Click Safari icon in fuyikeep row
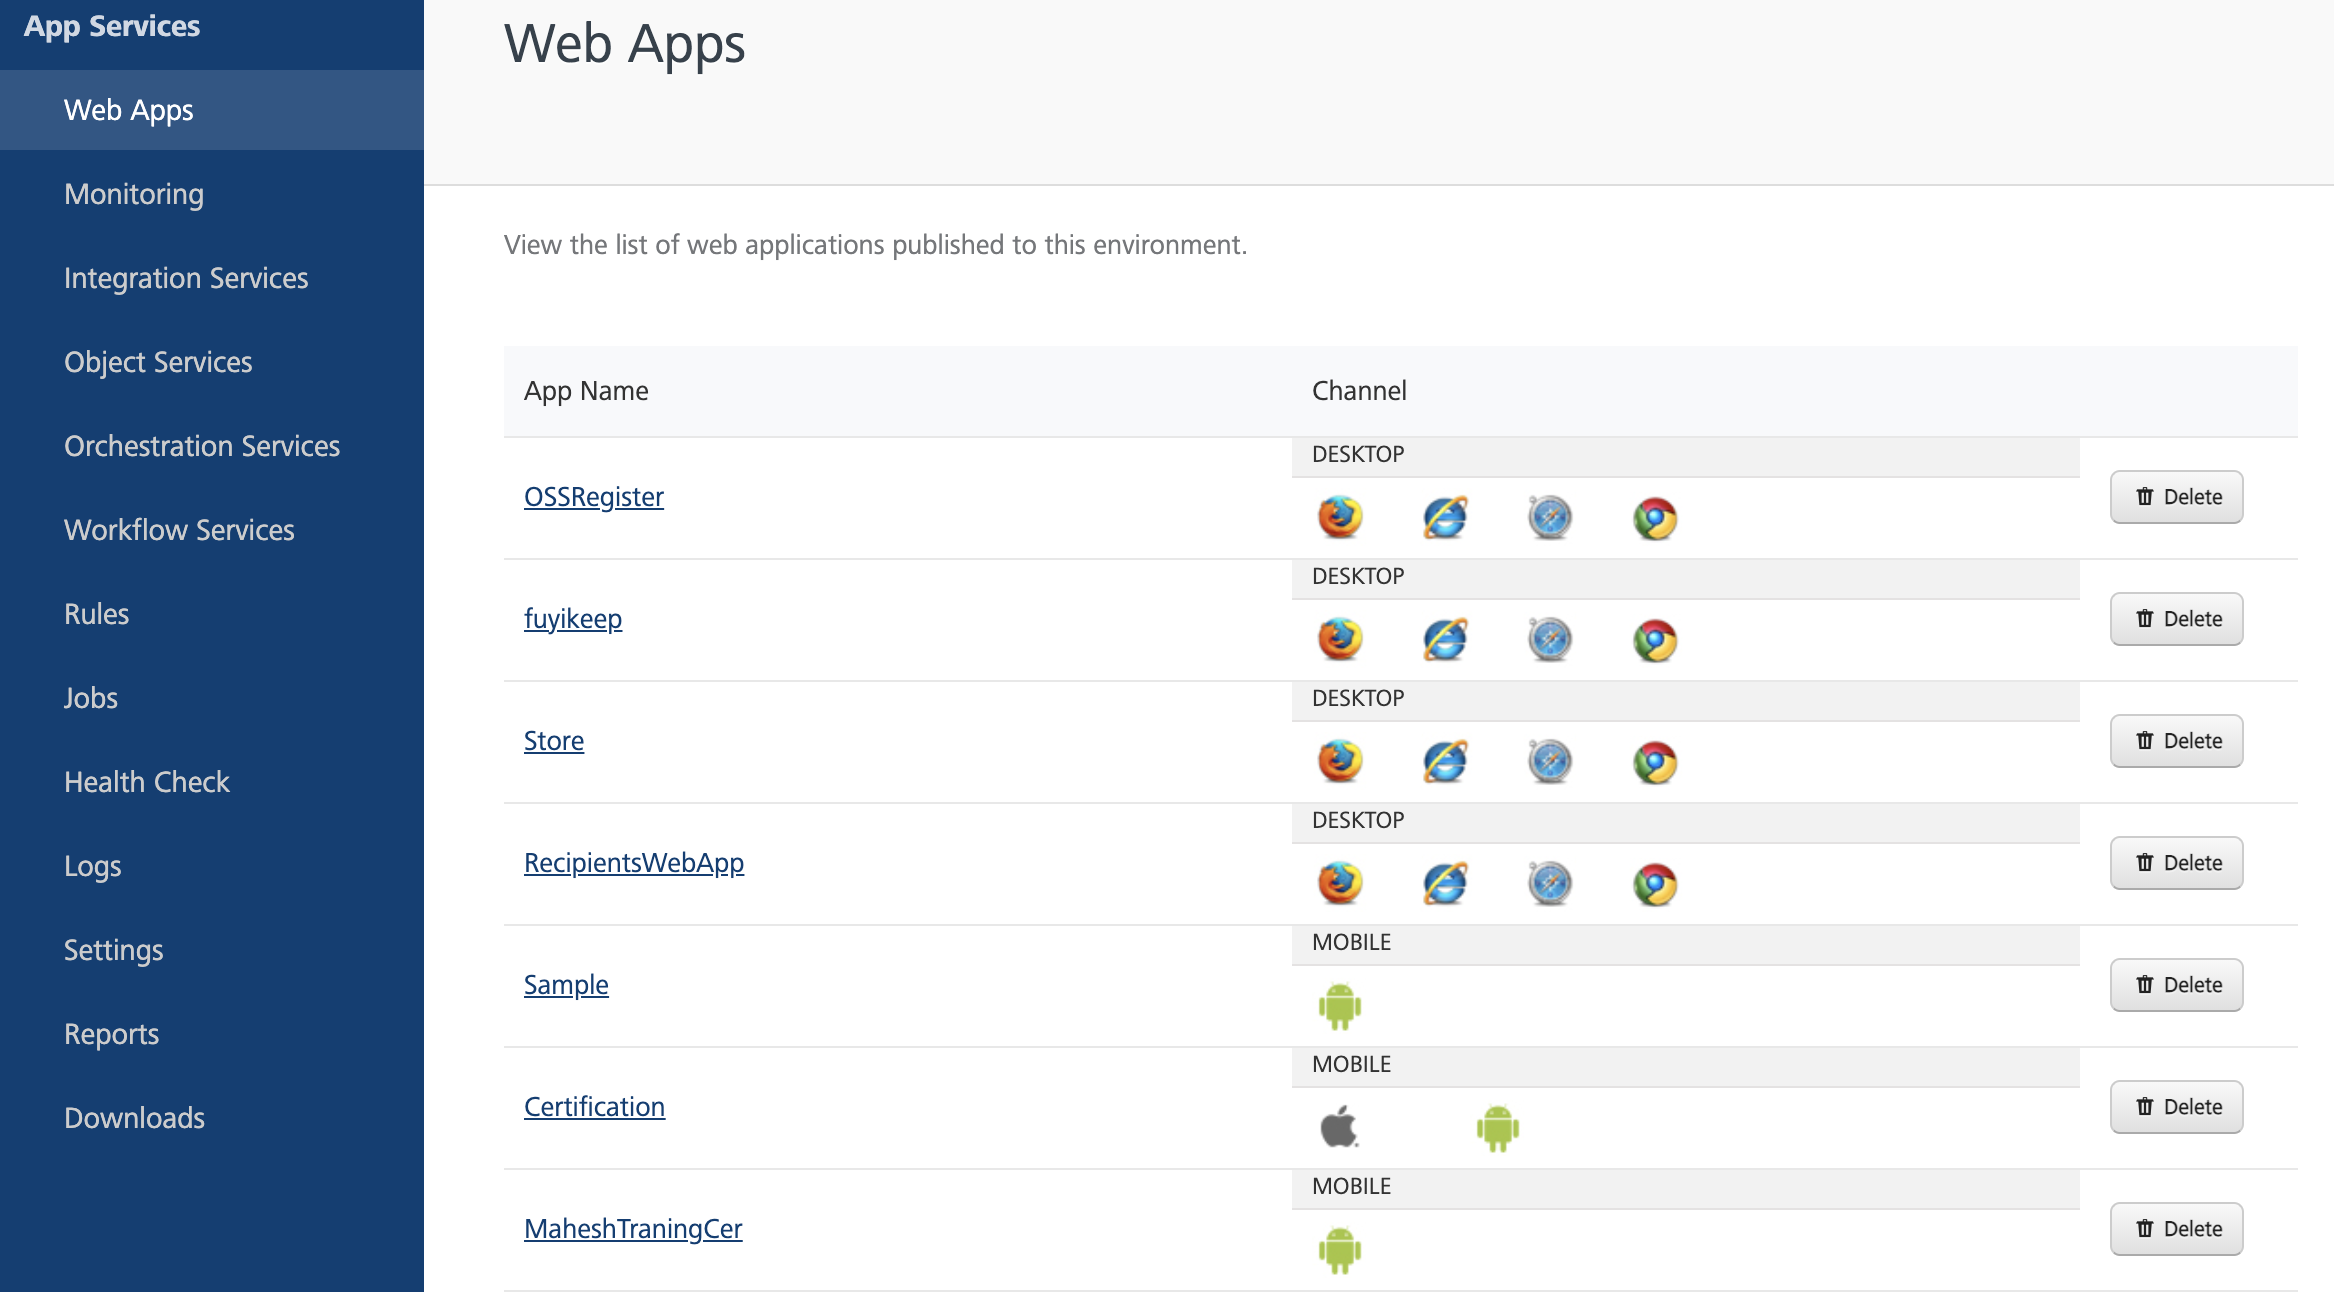This screenshot has width=2334, height=1292. (x=1550, y=640)
